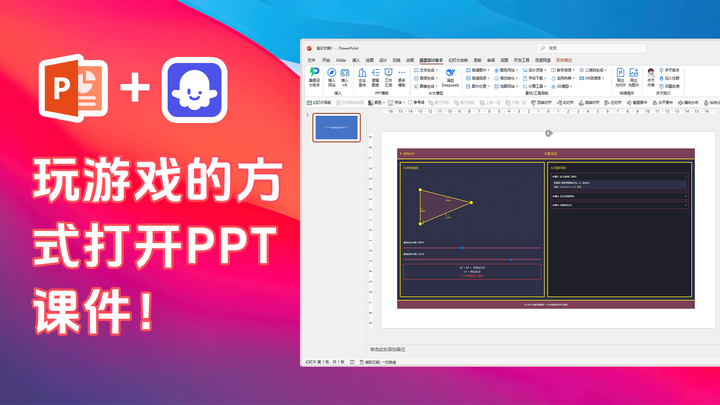Select the slide 1 thumbnail
Viewport: 720px width, 405px height.
pos(336,127)
